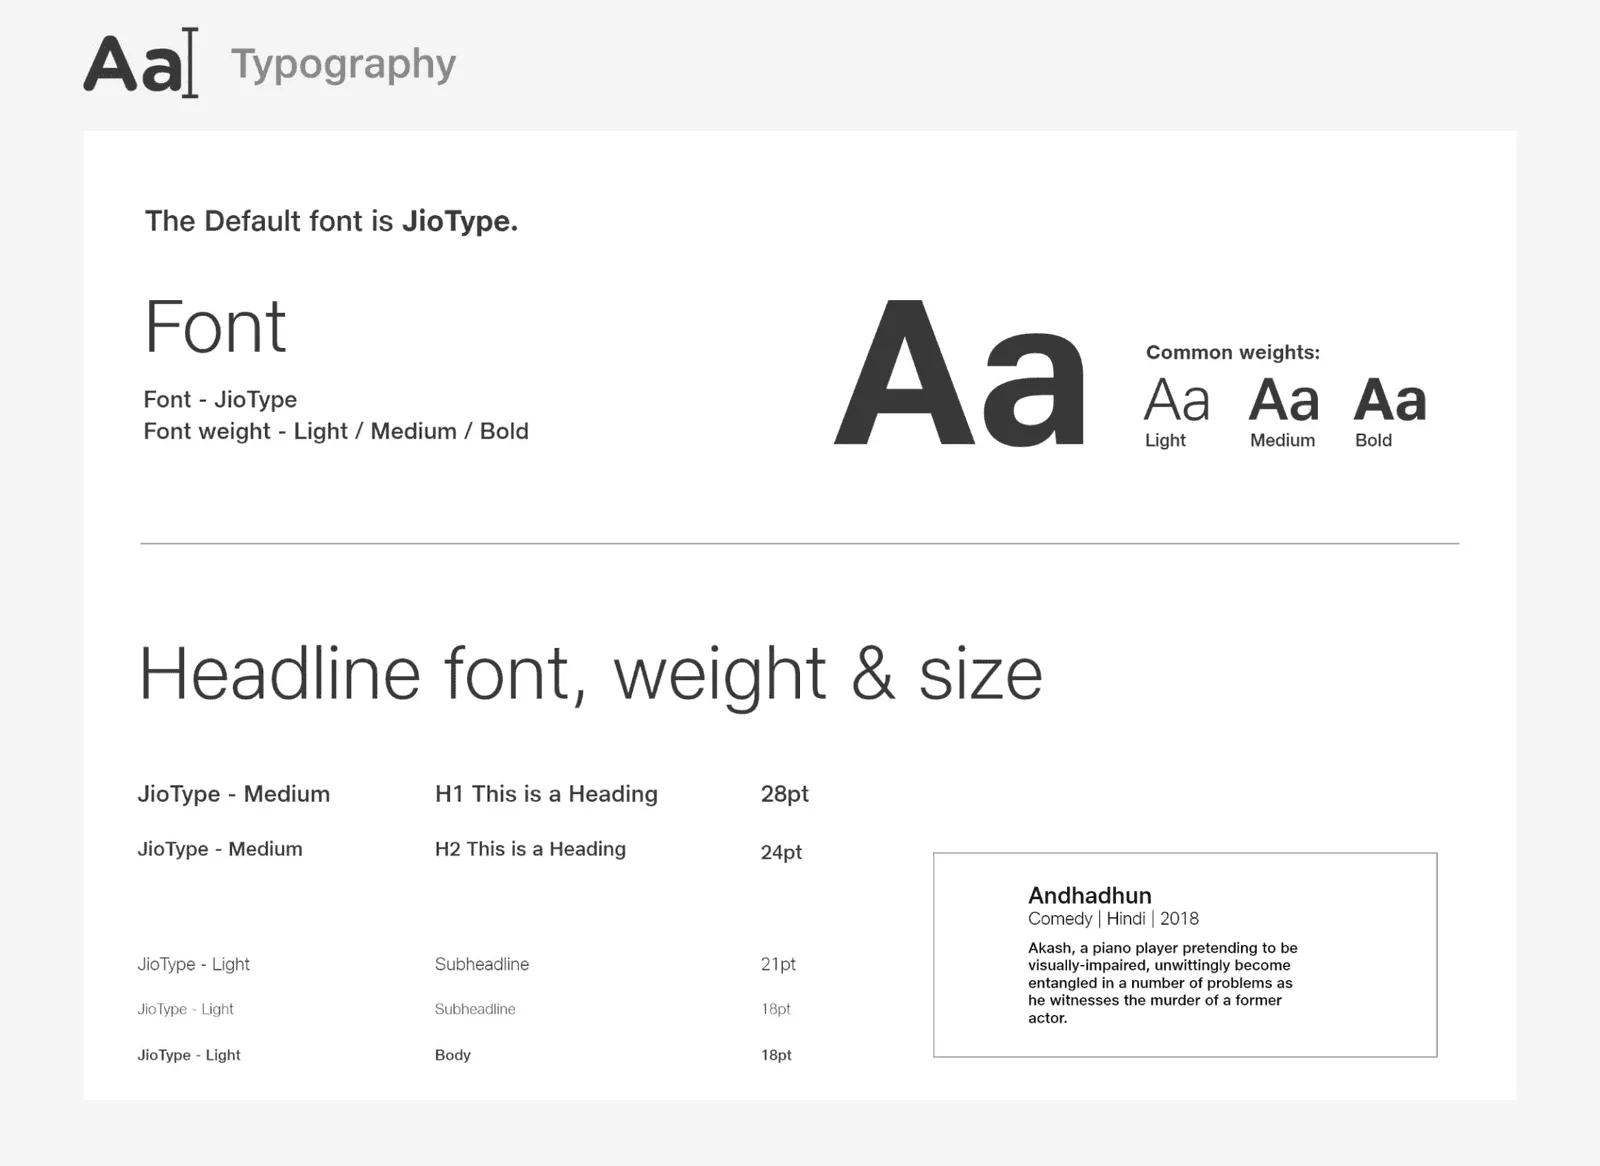Select 'The Default font is JioType.' line
Image resolution: width=1600 pixels, height=1166 pixels.
click(x=331, y=221)
